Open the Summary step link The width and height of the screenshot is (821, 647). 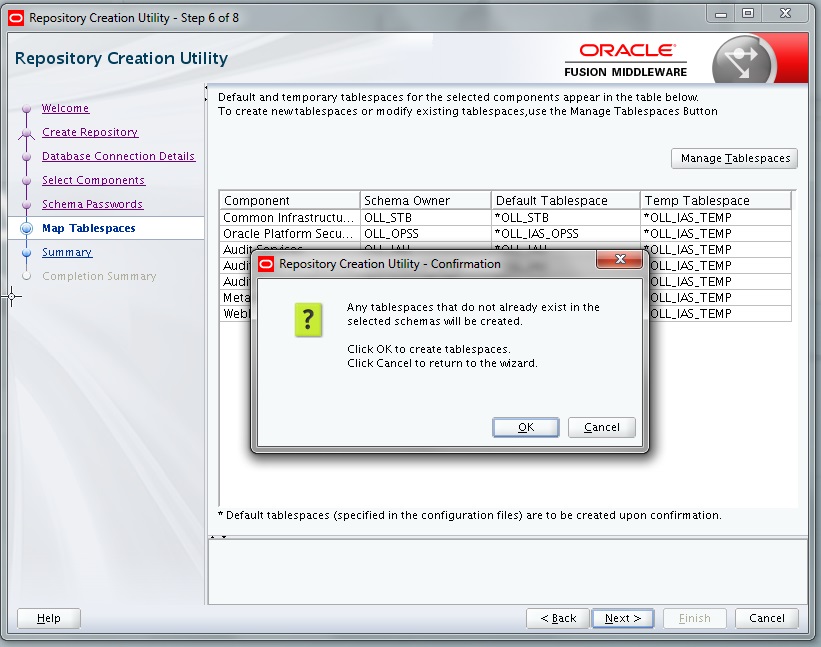[67, 252]
